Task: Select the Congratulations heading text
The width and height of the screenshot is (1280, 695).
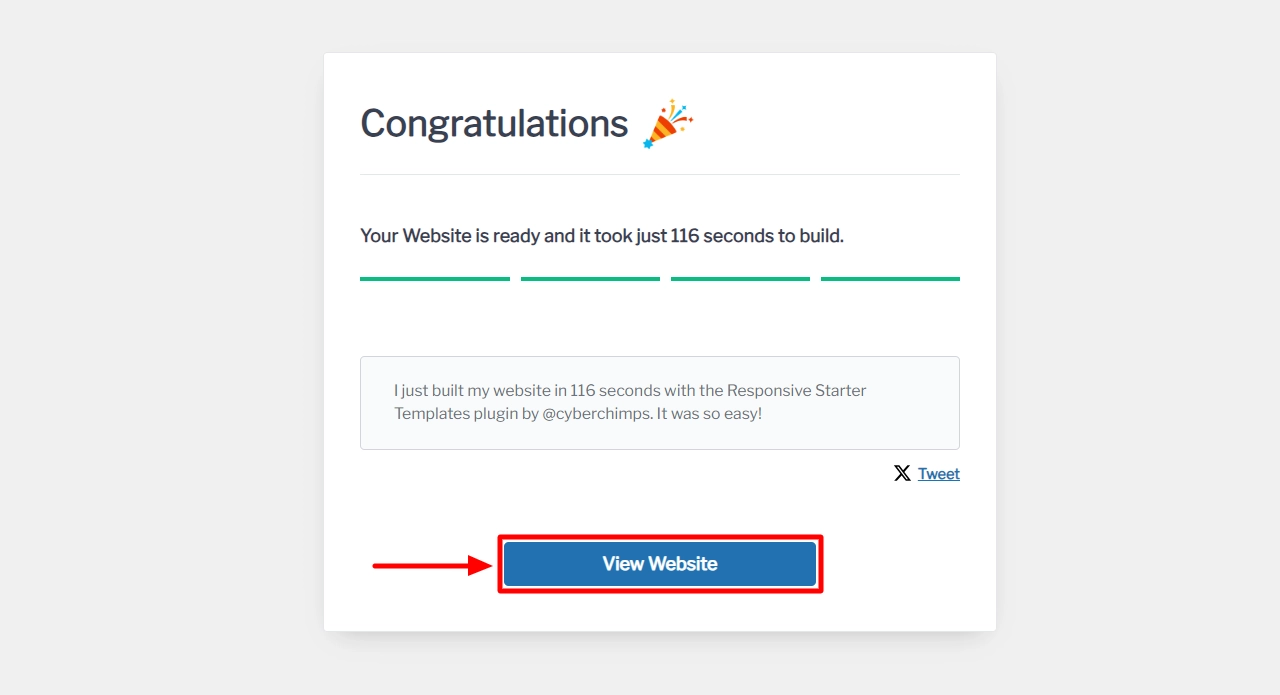Action: 493,122
